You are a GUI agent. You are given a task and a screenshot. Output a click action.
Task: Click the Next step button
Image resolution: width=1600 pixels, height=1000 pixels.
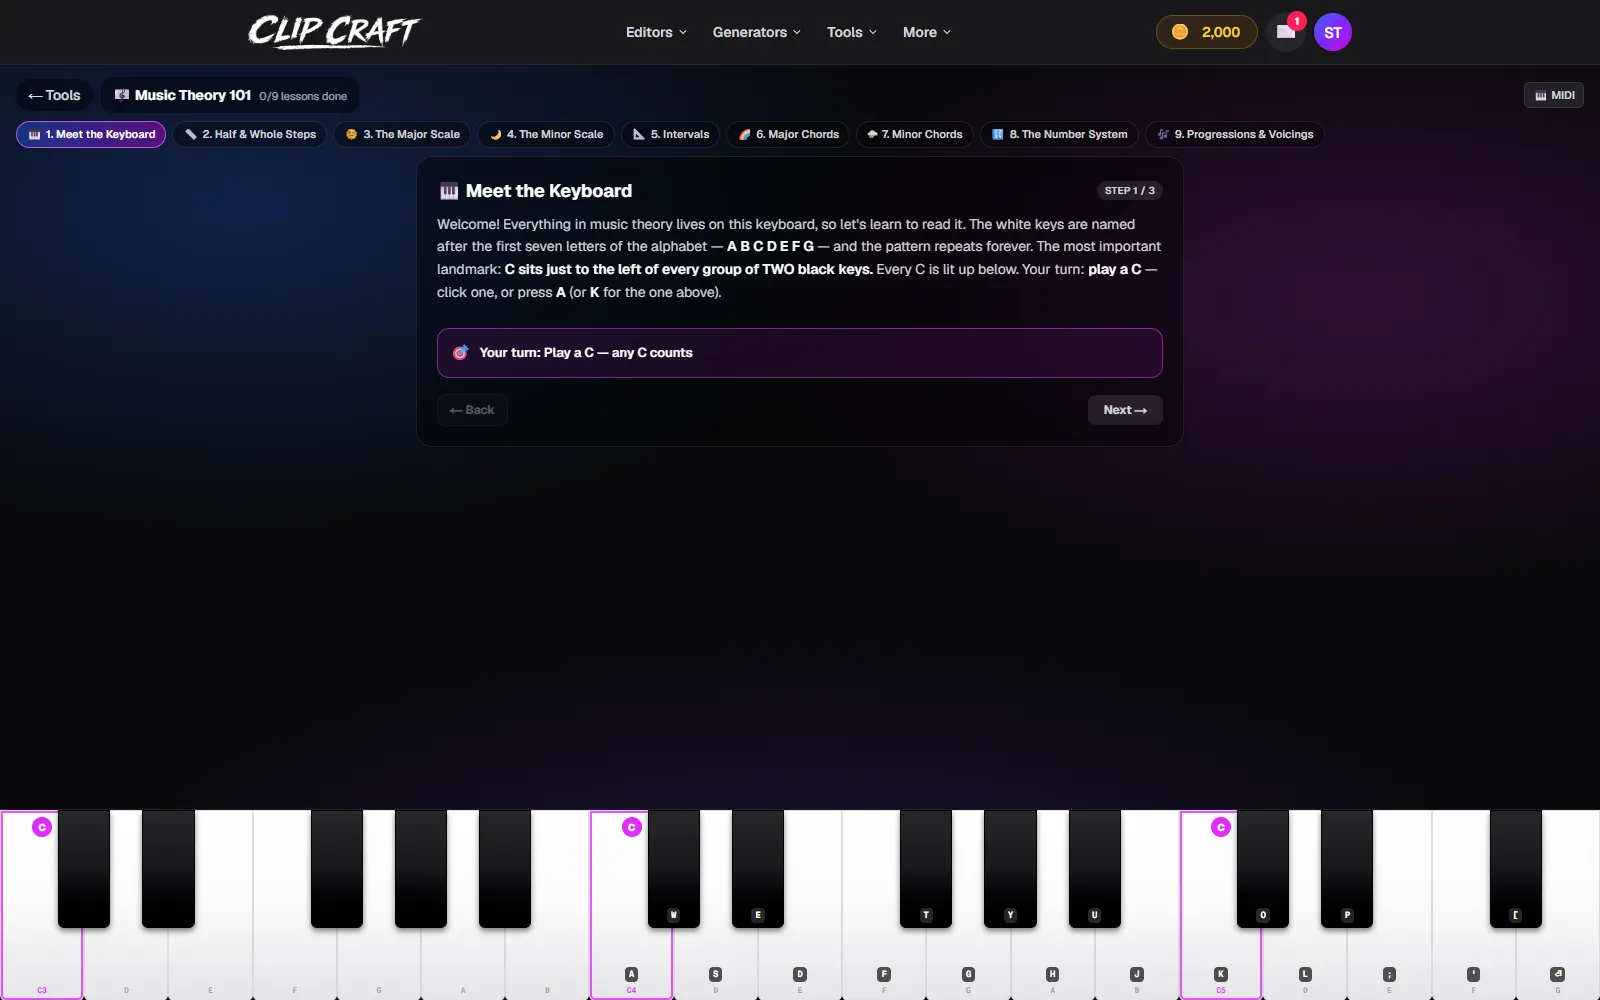coord(1125,410)
